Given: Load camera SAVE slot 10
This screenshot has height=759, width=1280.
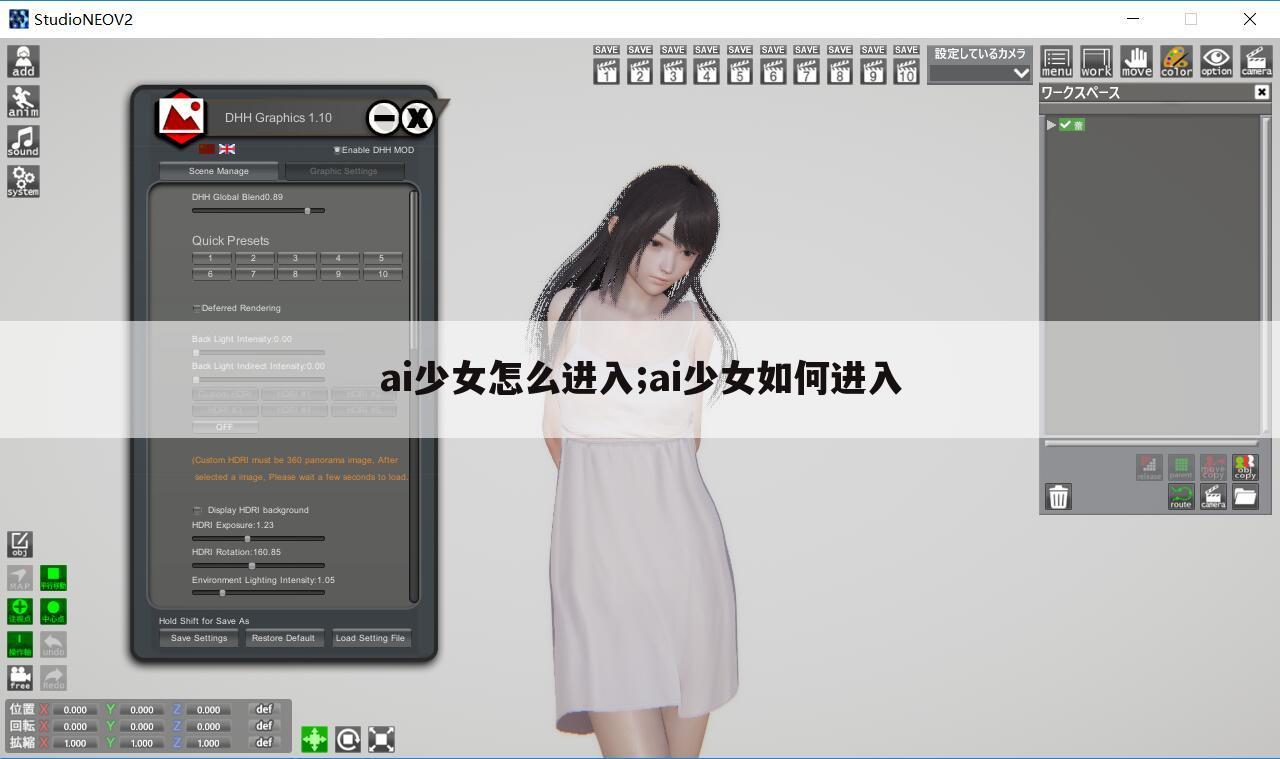Looking at the screenshot, I should 906,65.
